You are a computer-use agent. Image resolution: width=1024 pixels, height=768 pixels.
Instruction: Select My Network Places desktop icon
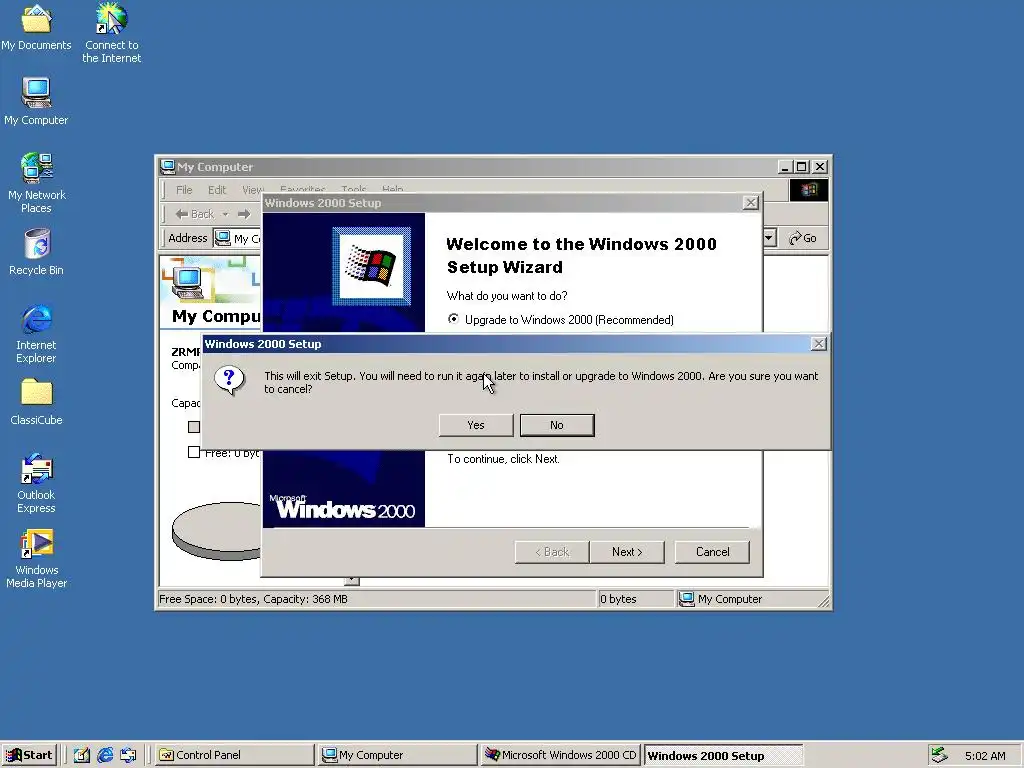coord(37,183)
